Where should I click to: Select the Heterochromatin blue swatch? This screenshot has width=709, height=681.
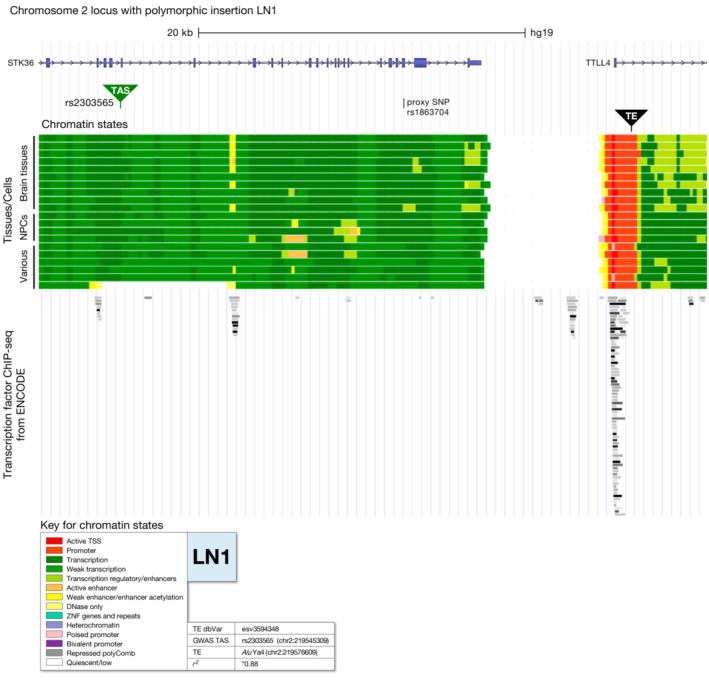click(x=54, y=625)
